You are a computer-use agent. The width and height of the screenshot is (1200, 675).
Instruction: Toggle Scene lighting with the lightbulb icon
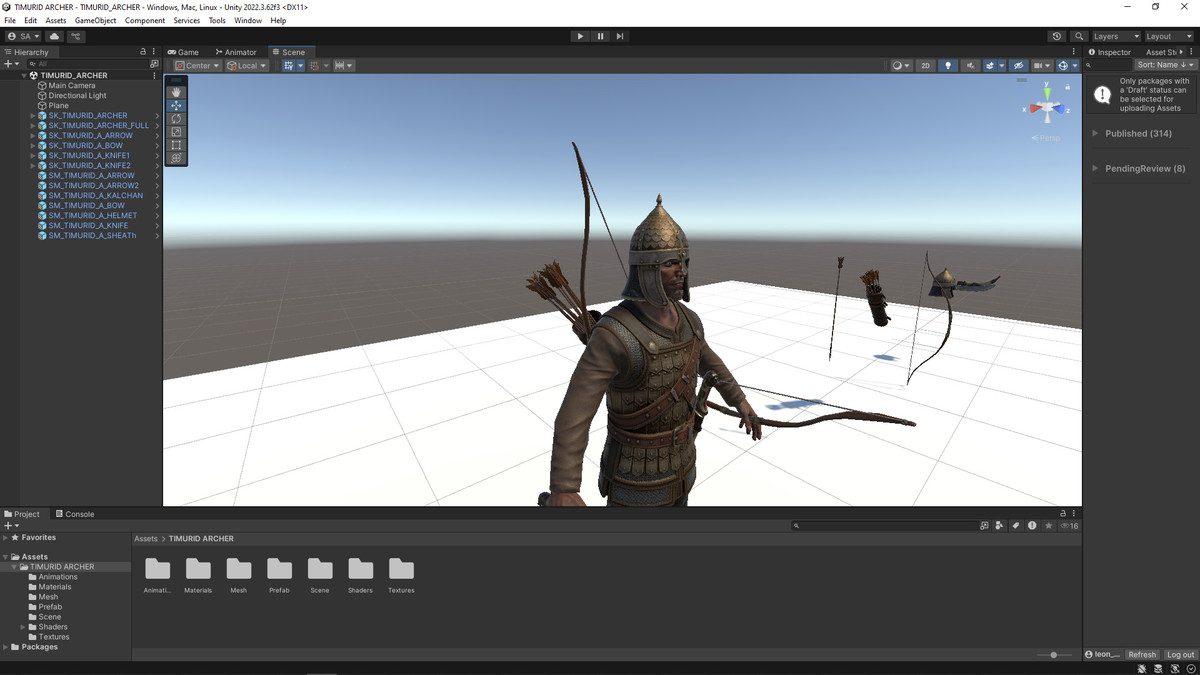pos(948,65)
